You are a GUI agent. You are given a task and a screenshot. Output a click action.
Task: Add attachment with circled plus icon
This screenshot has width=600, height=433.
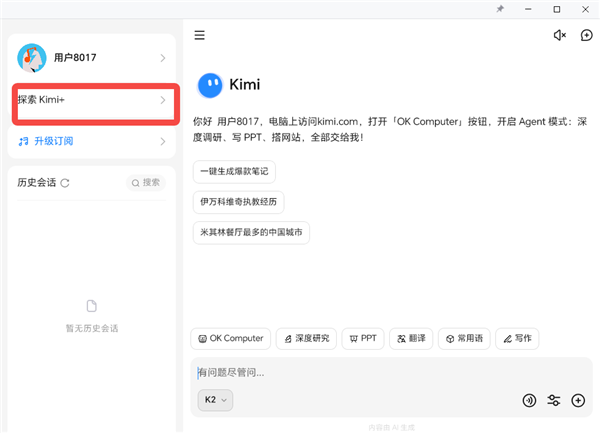578,400
